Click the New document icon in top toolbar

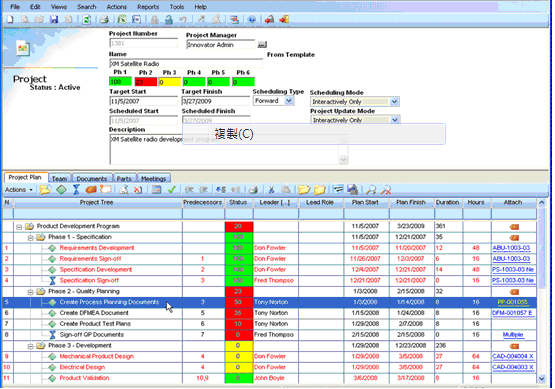(x=10, y=19)
